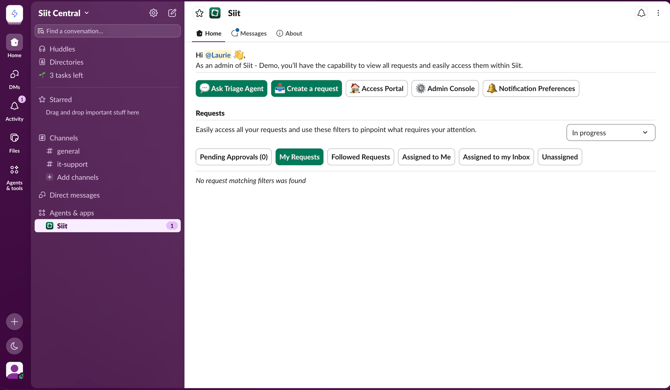
Task: Open Notification Preferences
Action: pos(531,88)
